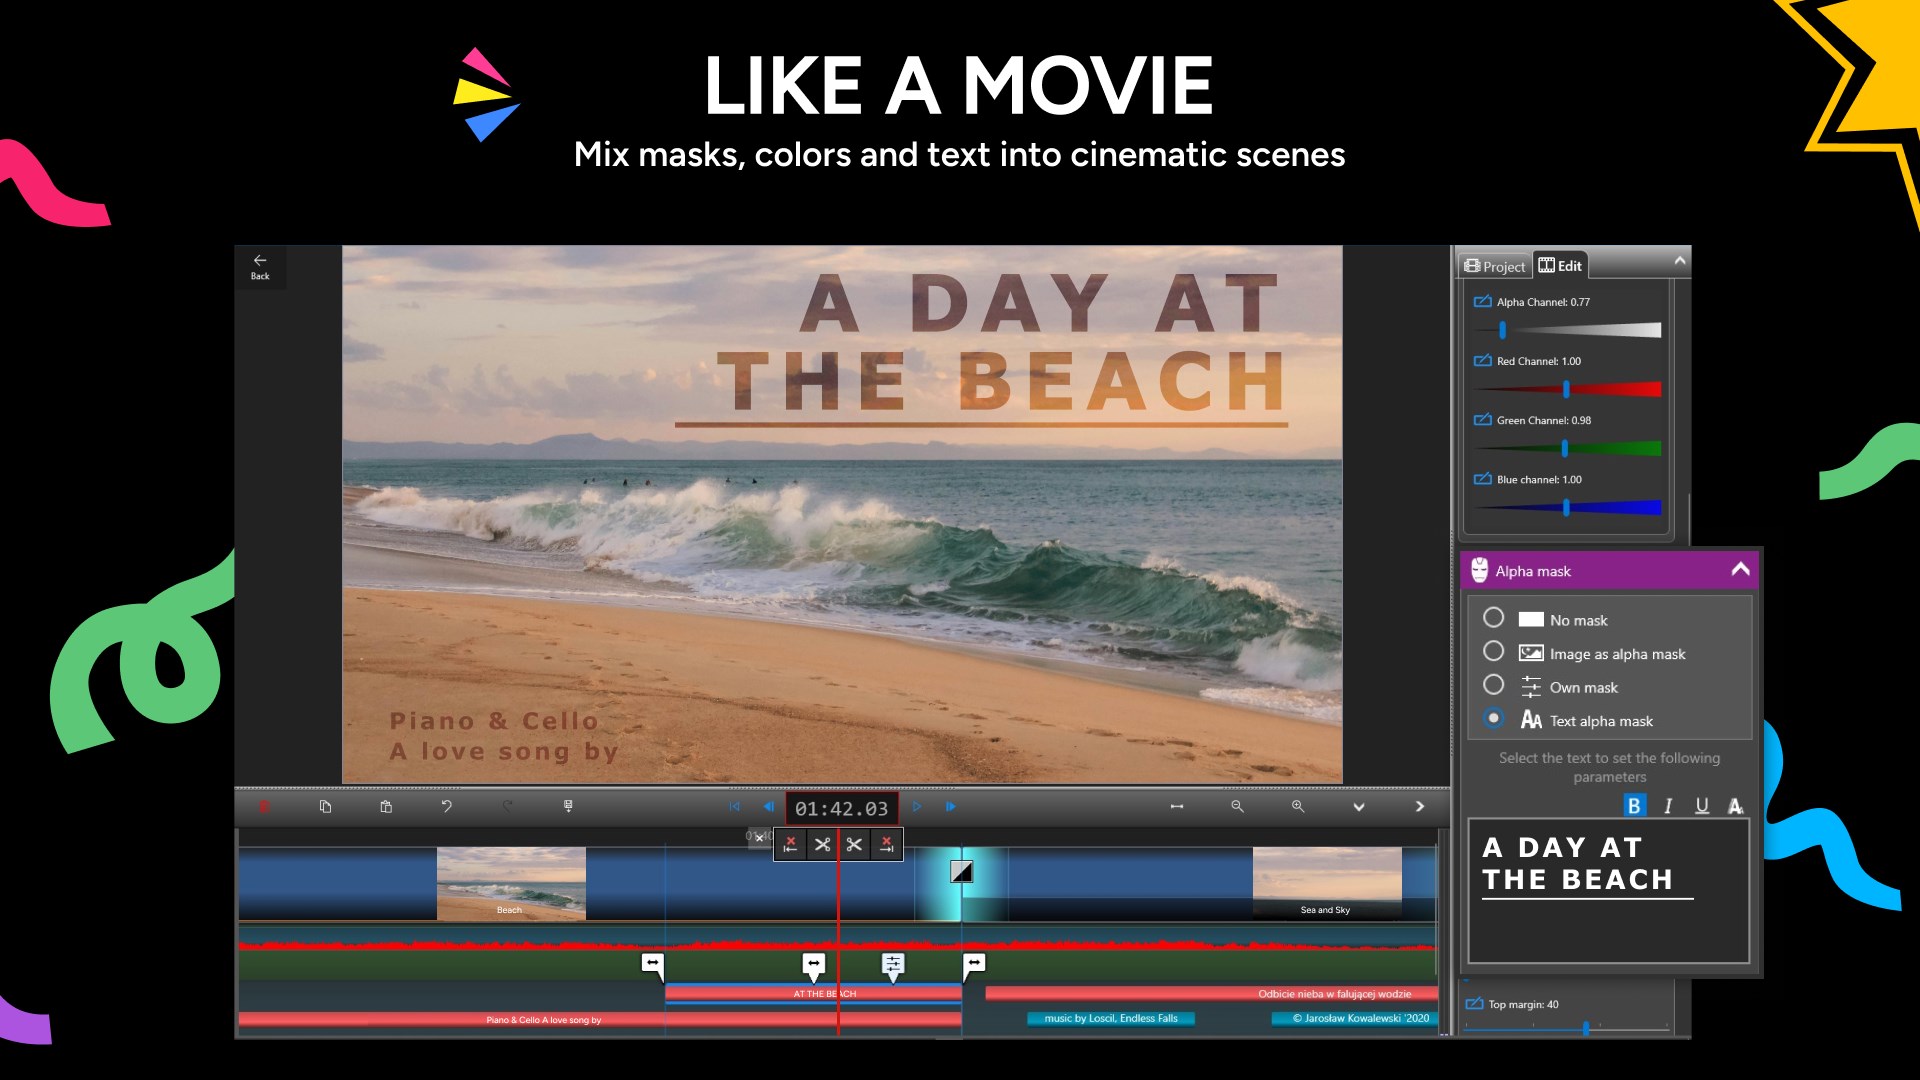Collapse the Alpha mask panel
The image size is (1920, 1080).
[1740, 569]
